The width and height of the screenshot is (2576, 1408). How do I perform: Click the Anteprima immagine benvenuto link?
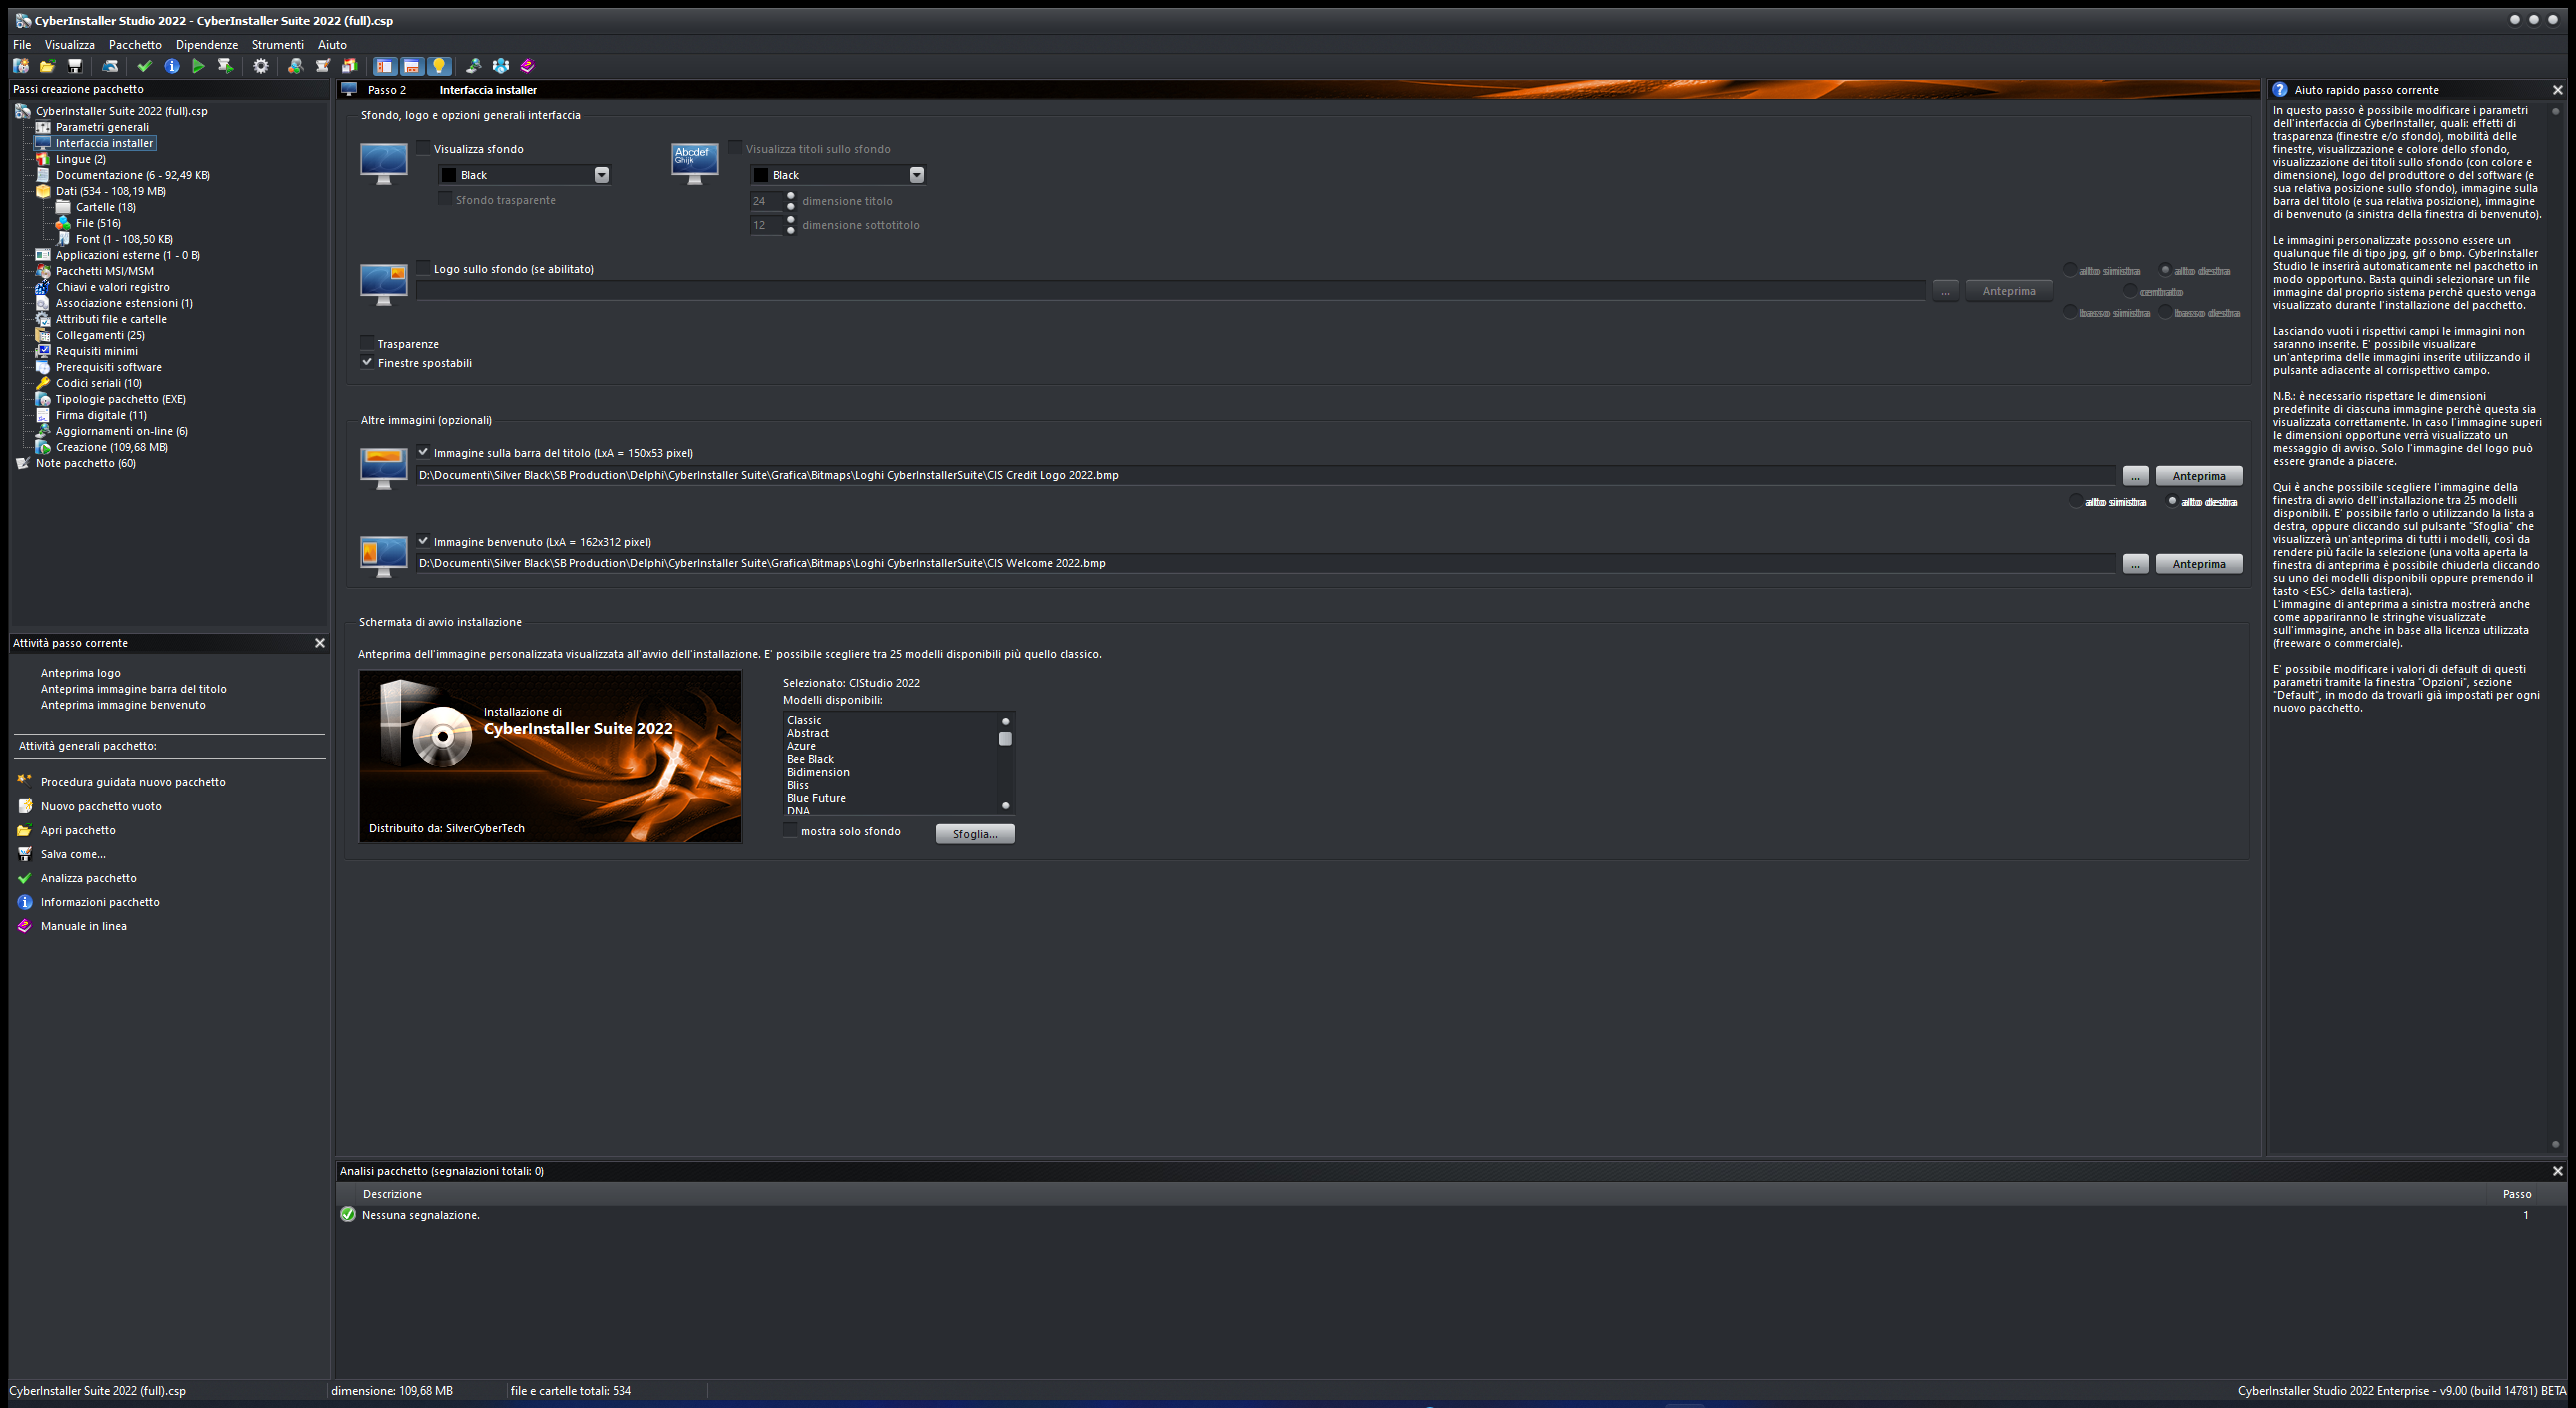coord(123,705)
